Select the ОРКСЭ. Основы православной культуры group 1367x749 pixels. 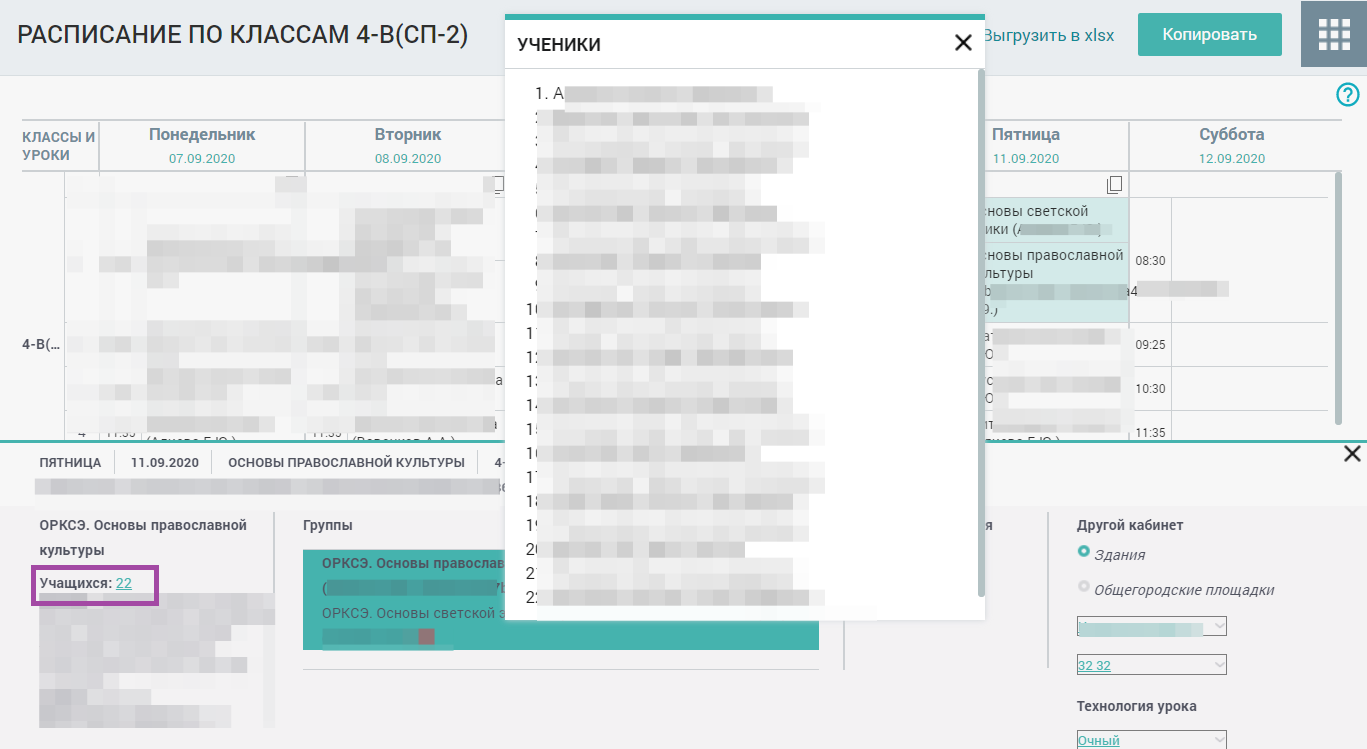415,573
